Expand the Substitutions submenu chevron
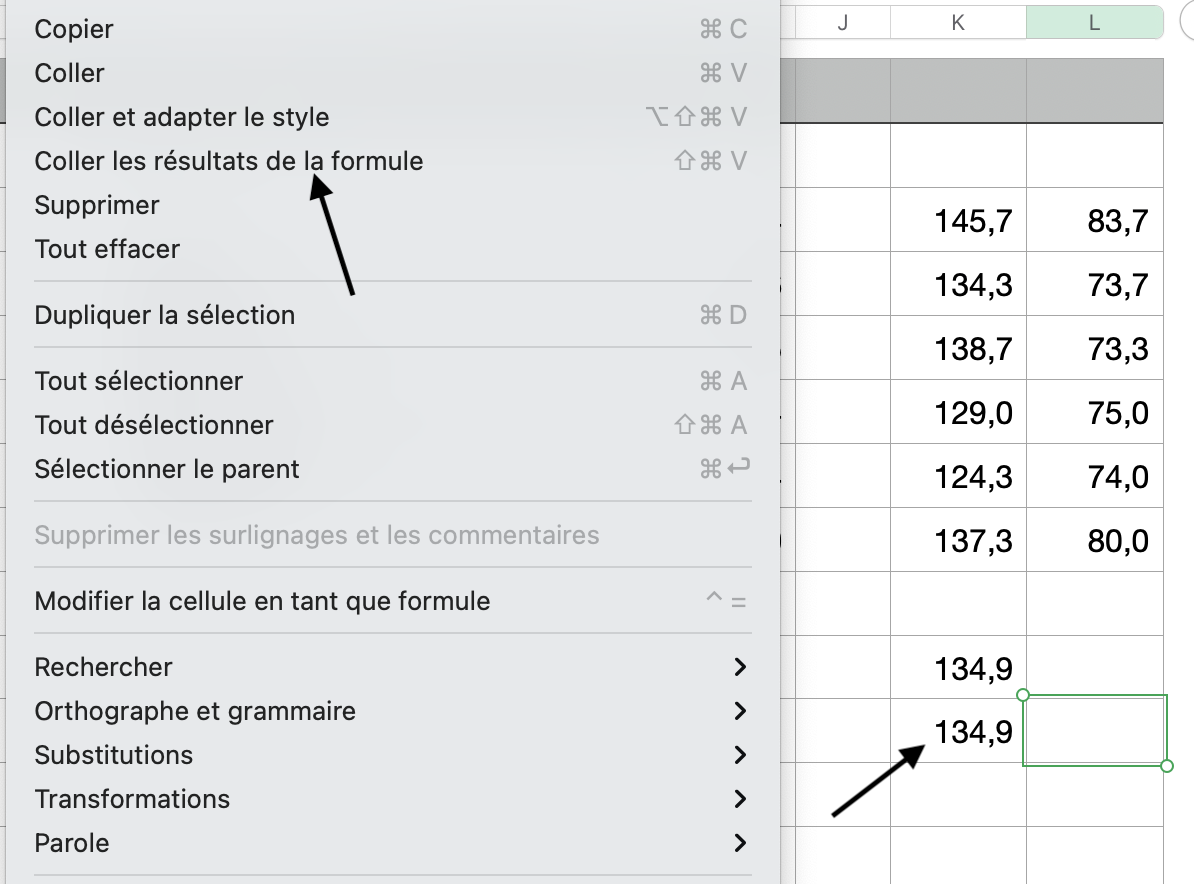This screenshot has width=1194, height=884. (740, 755)
